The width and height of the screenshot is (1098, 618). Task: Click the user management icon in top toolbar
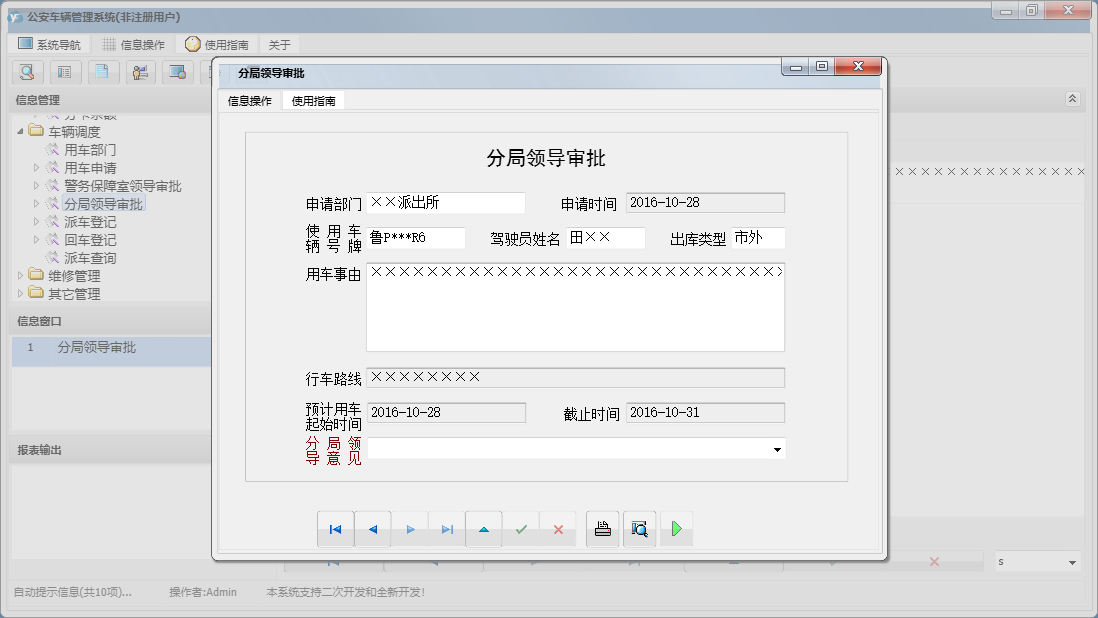pos(141,72)
